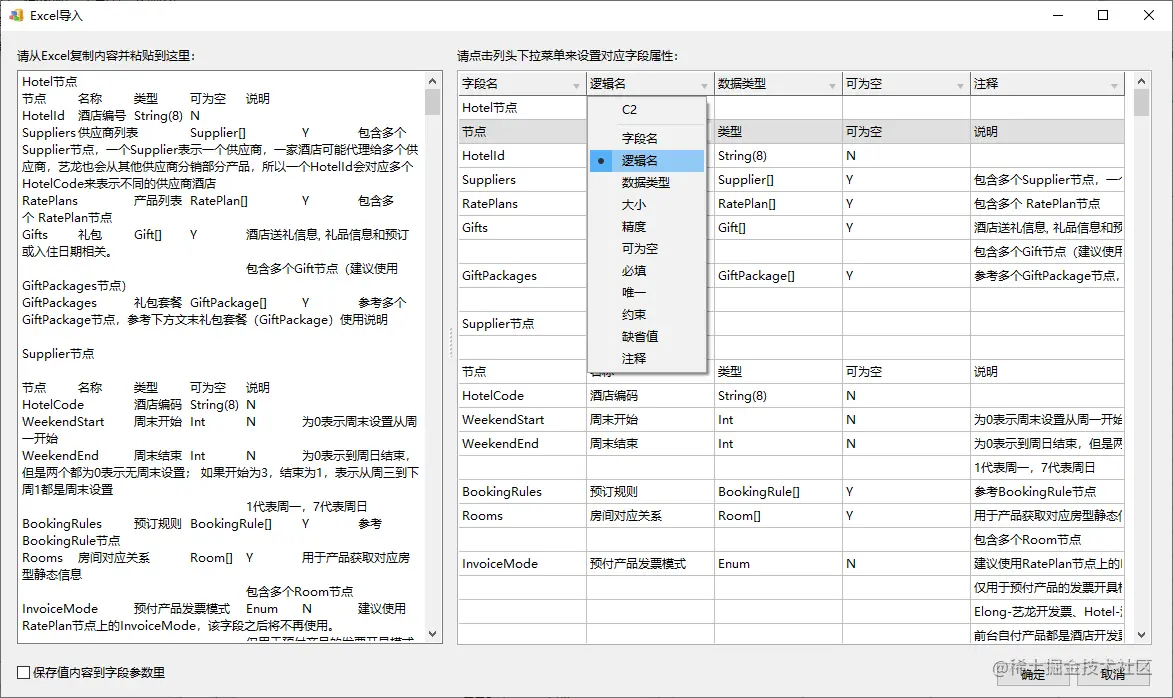Select the Gifts cell in grid

click(x=522, y=227)
